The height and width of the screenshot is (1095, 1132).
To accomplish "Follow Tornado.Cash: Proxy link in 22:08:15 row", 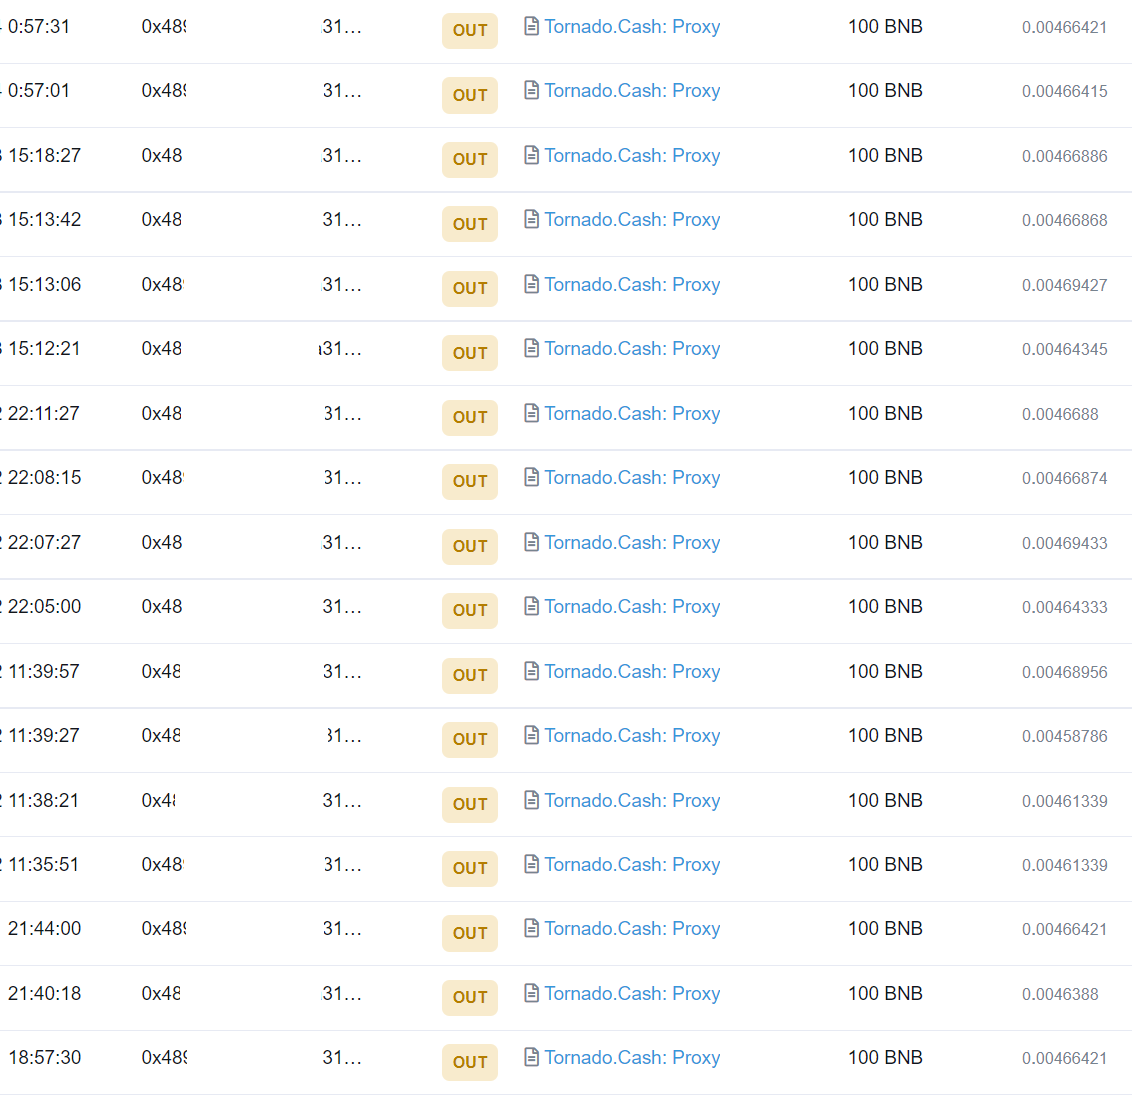I will coord(632,478).
